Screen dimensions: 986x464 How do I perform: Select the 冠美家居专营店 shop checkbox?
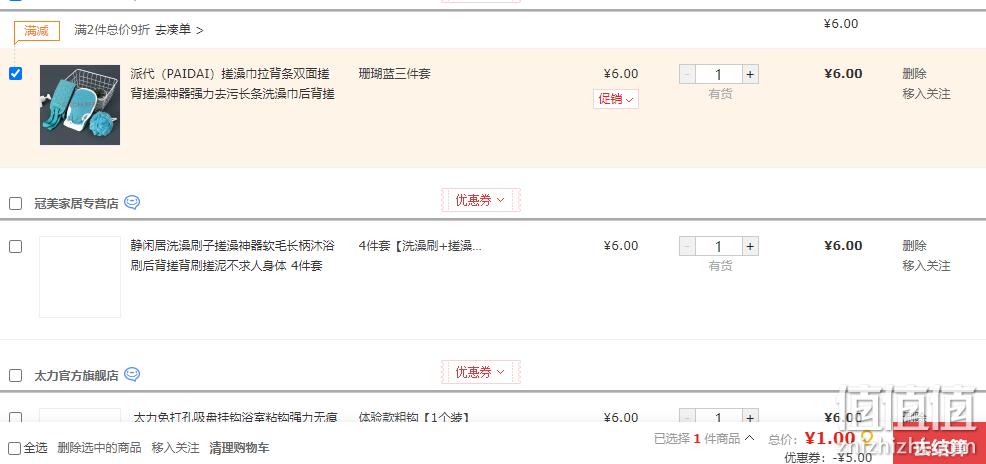tap(16, 204)
